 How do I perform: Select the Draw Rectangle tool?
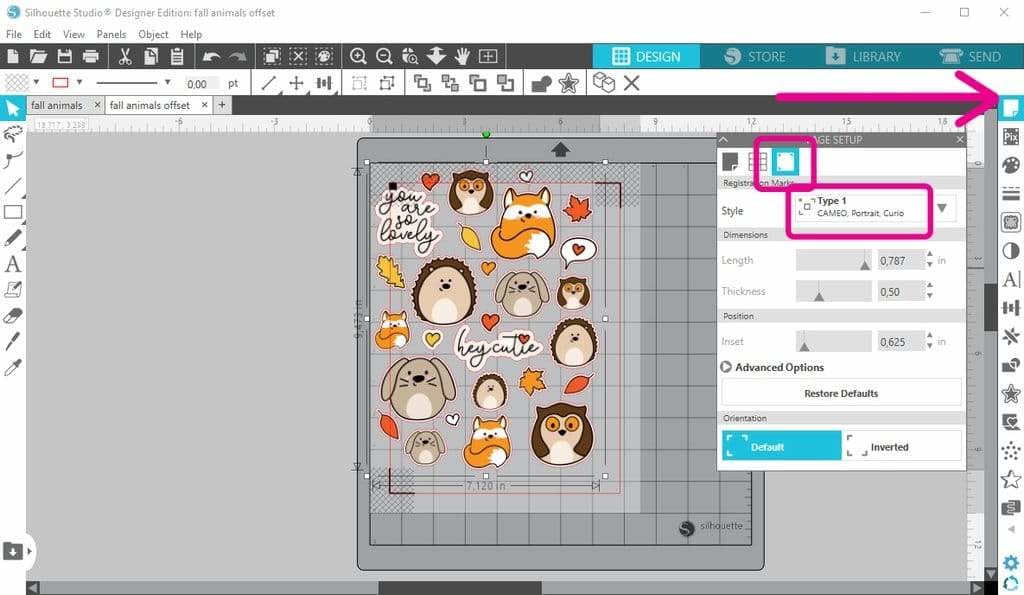tap(13, 212)
